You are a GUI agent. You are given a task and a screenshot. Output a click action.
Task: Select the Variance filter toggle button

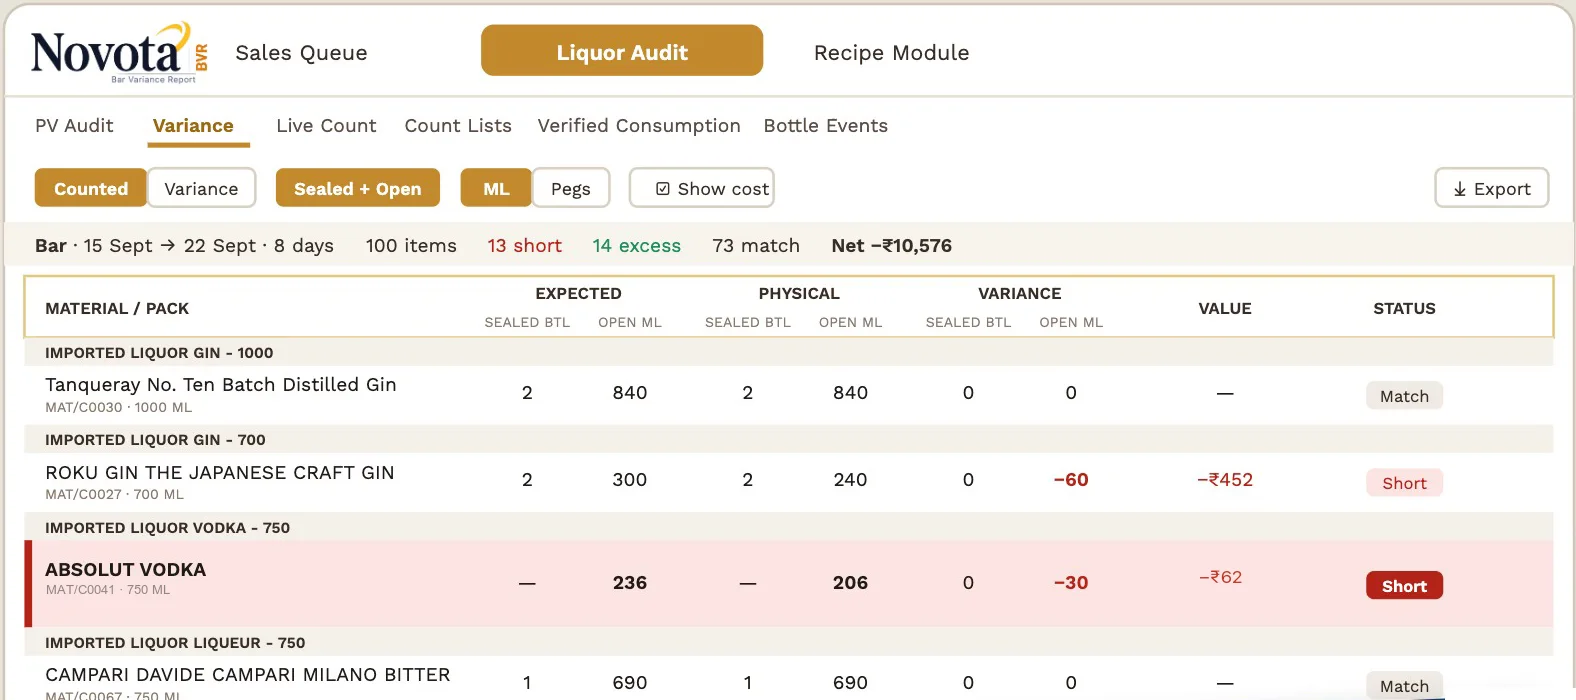point(201,188)
